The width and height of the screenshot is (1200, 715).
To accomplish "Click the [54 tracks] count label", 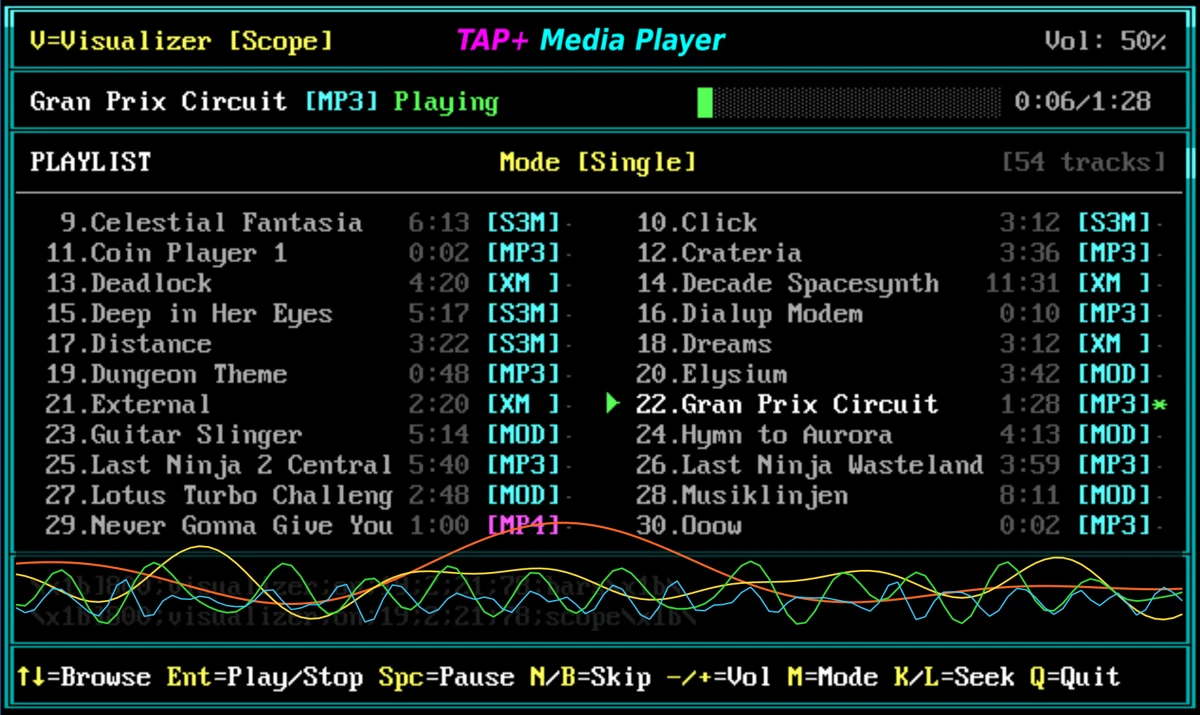I will [x=1084, y=162].
